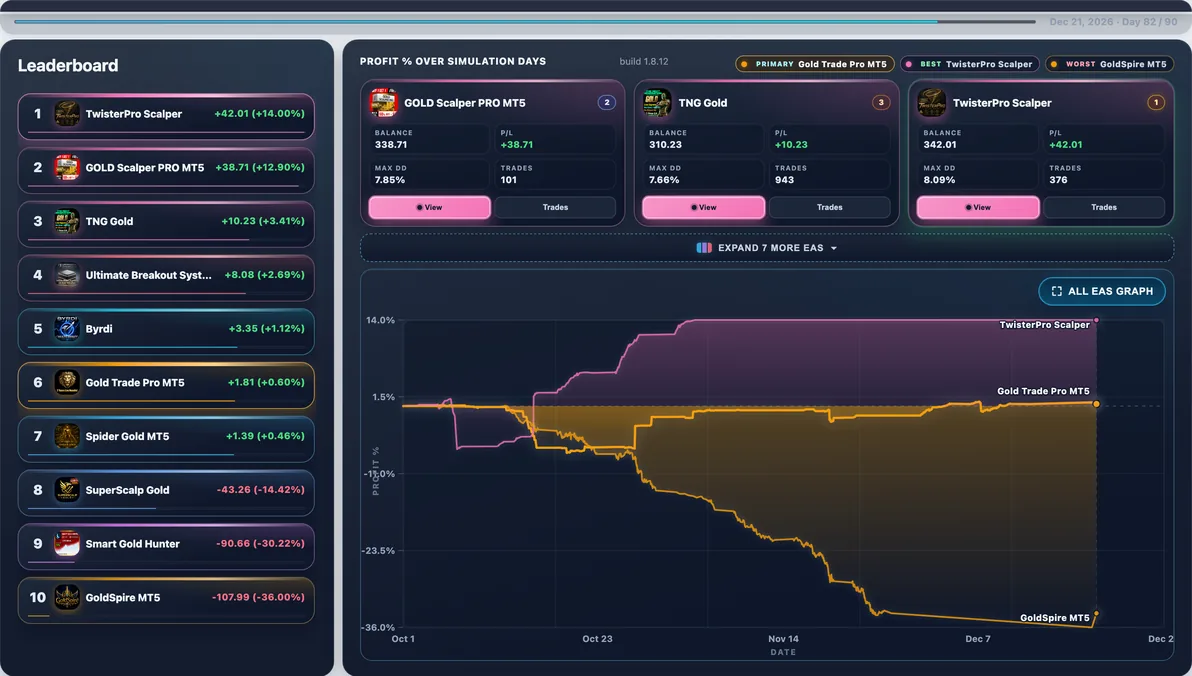
Task: Open Trades on the TwisterPro Scalper card
Action: pyautogui.click(x=1104, y=207)
